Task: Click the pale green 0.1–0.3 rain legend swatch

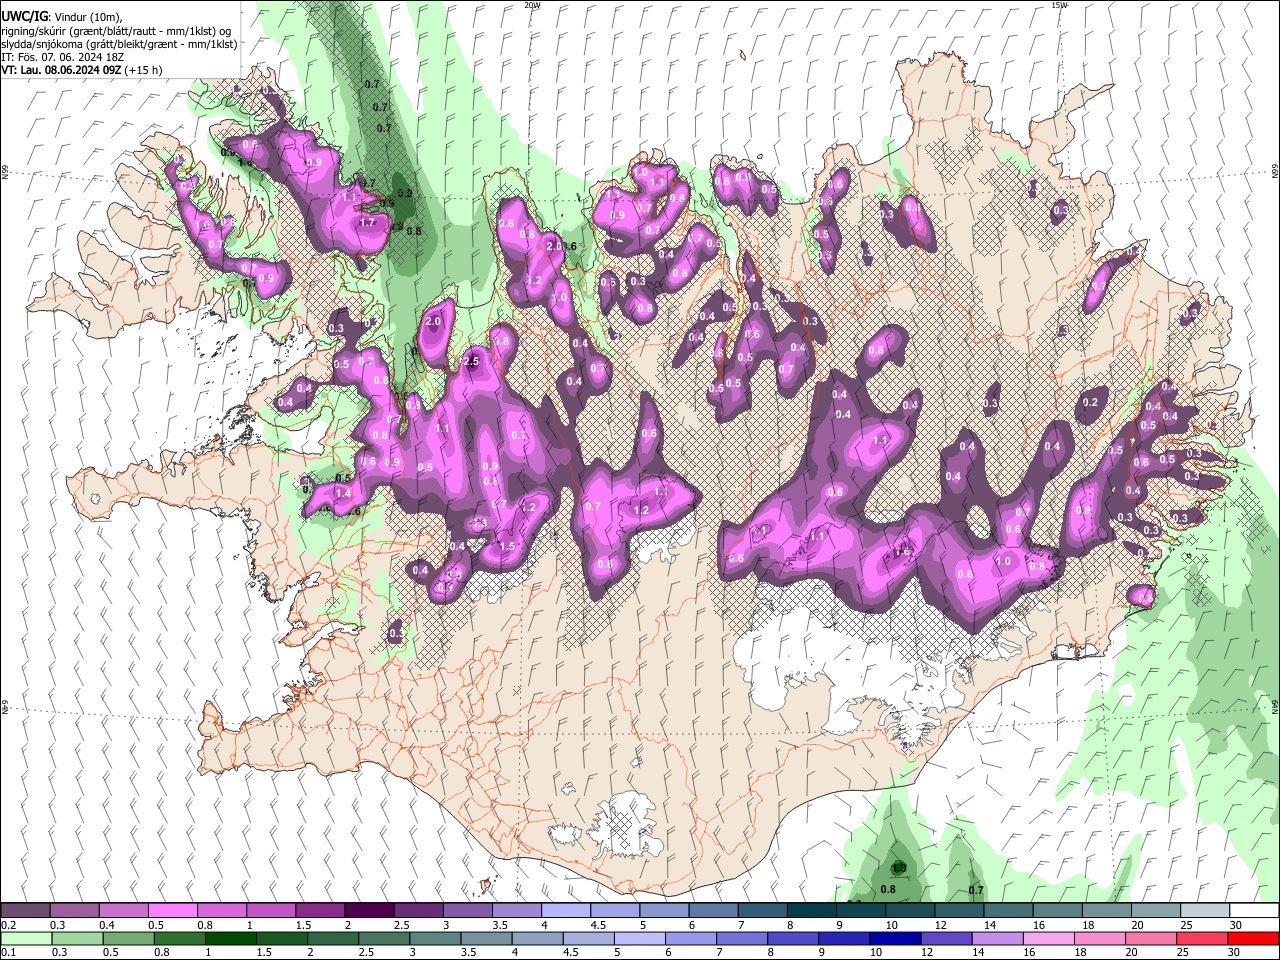Action: pos(26,938)
